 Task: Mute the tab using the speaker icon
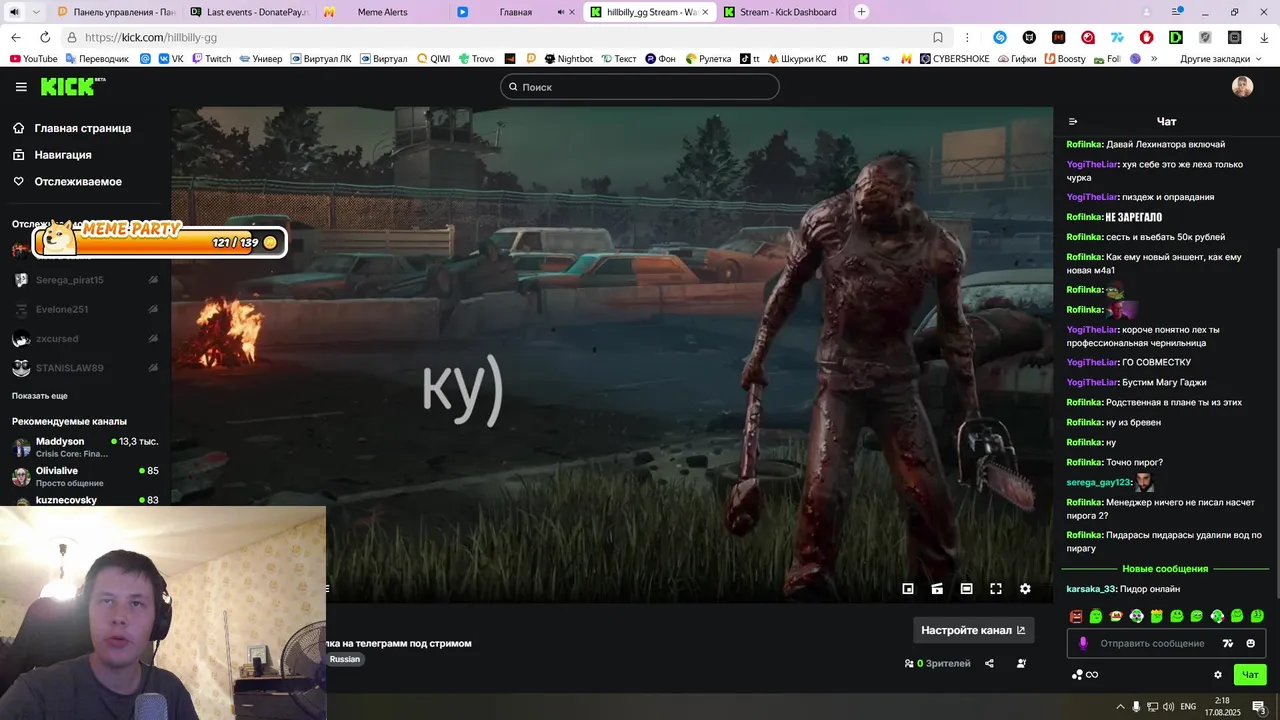coord(14,12)
